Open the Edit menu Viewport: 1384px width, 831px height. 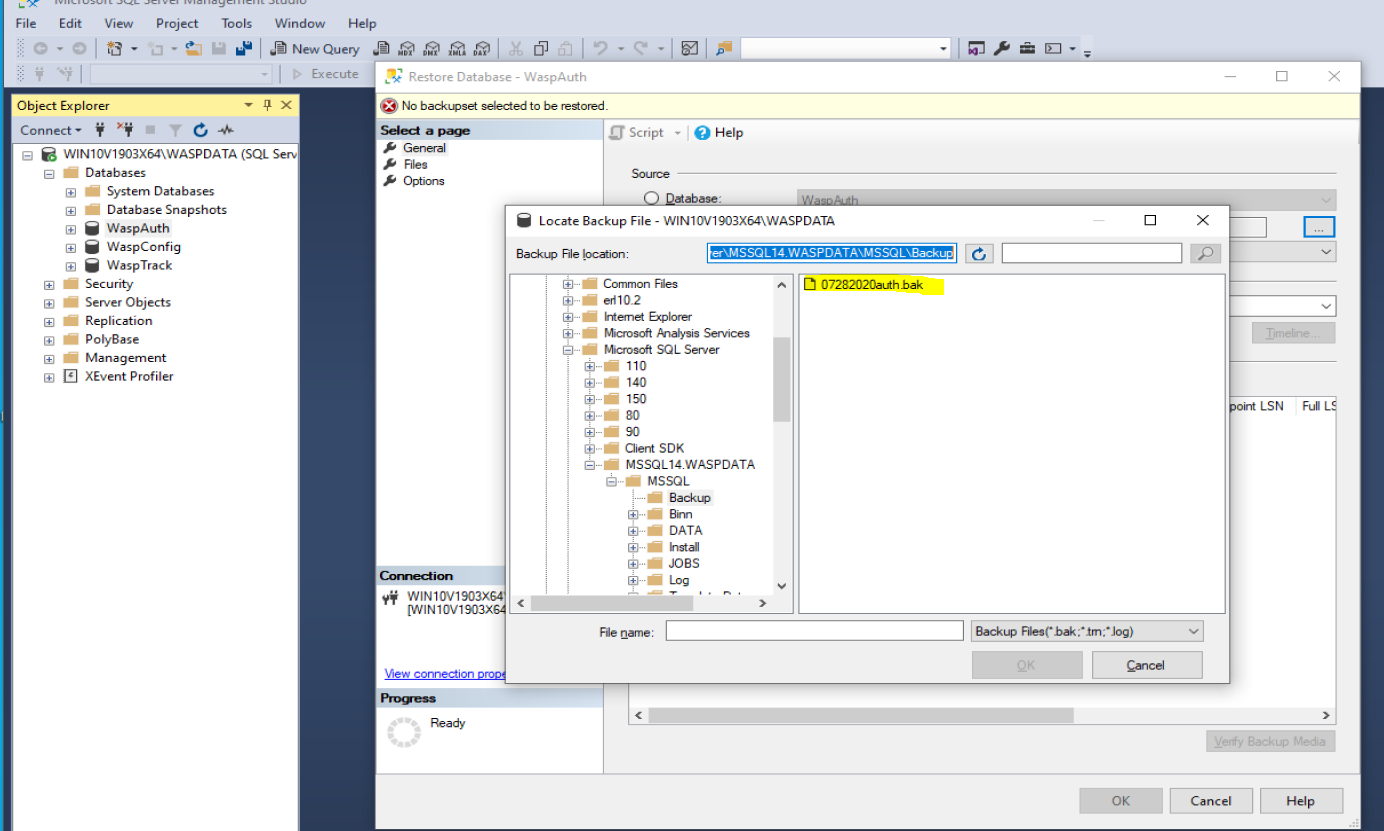(70, 23)
